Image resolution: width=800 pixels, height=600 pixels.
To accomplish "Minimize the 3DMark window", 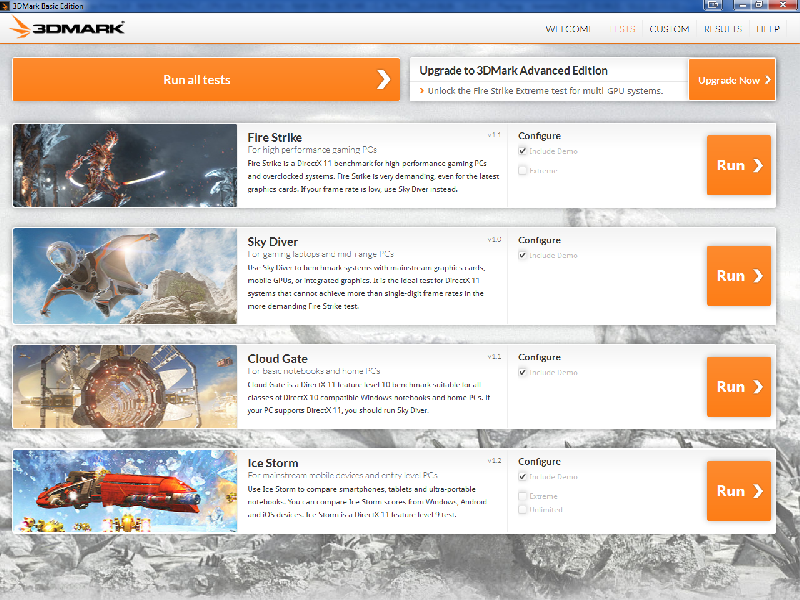I will (743, 5).
